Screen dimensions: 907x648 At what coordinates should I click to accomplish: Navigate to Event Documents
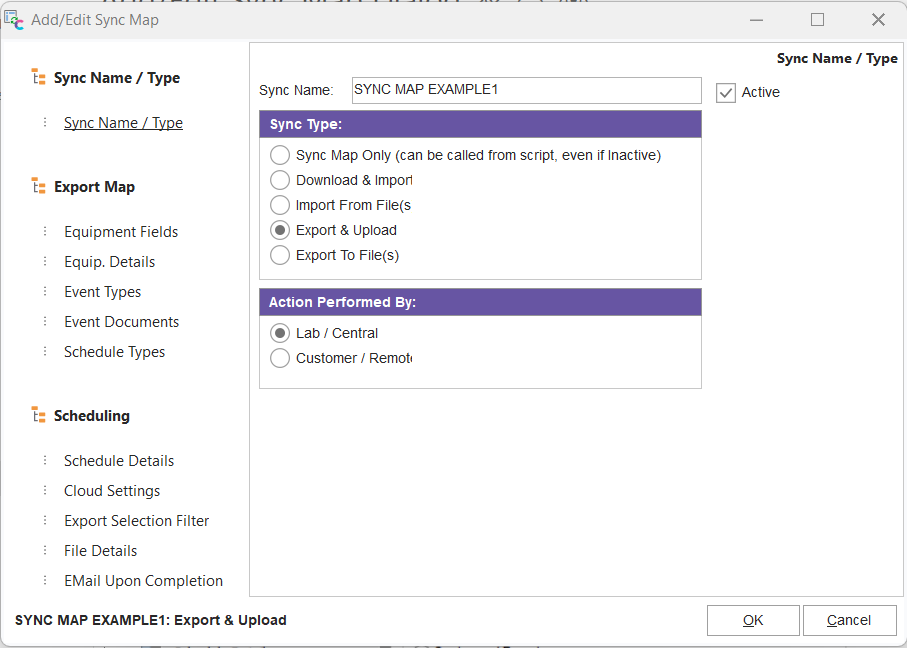point(121,322)
